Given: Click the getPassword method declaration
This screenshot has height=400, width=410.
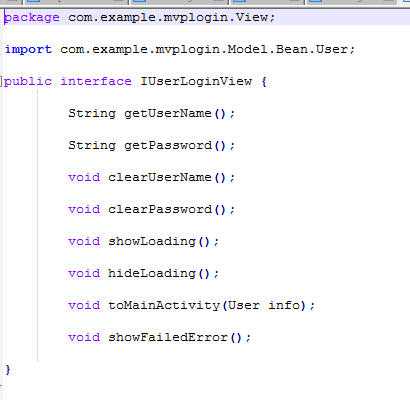Looking at the screenshot, I should (x=152, y=146).
